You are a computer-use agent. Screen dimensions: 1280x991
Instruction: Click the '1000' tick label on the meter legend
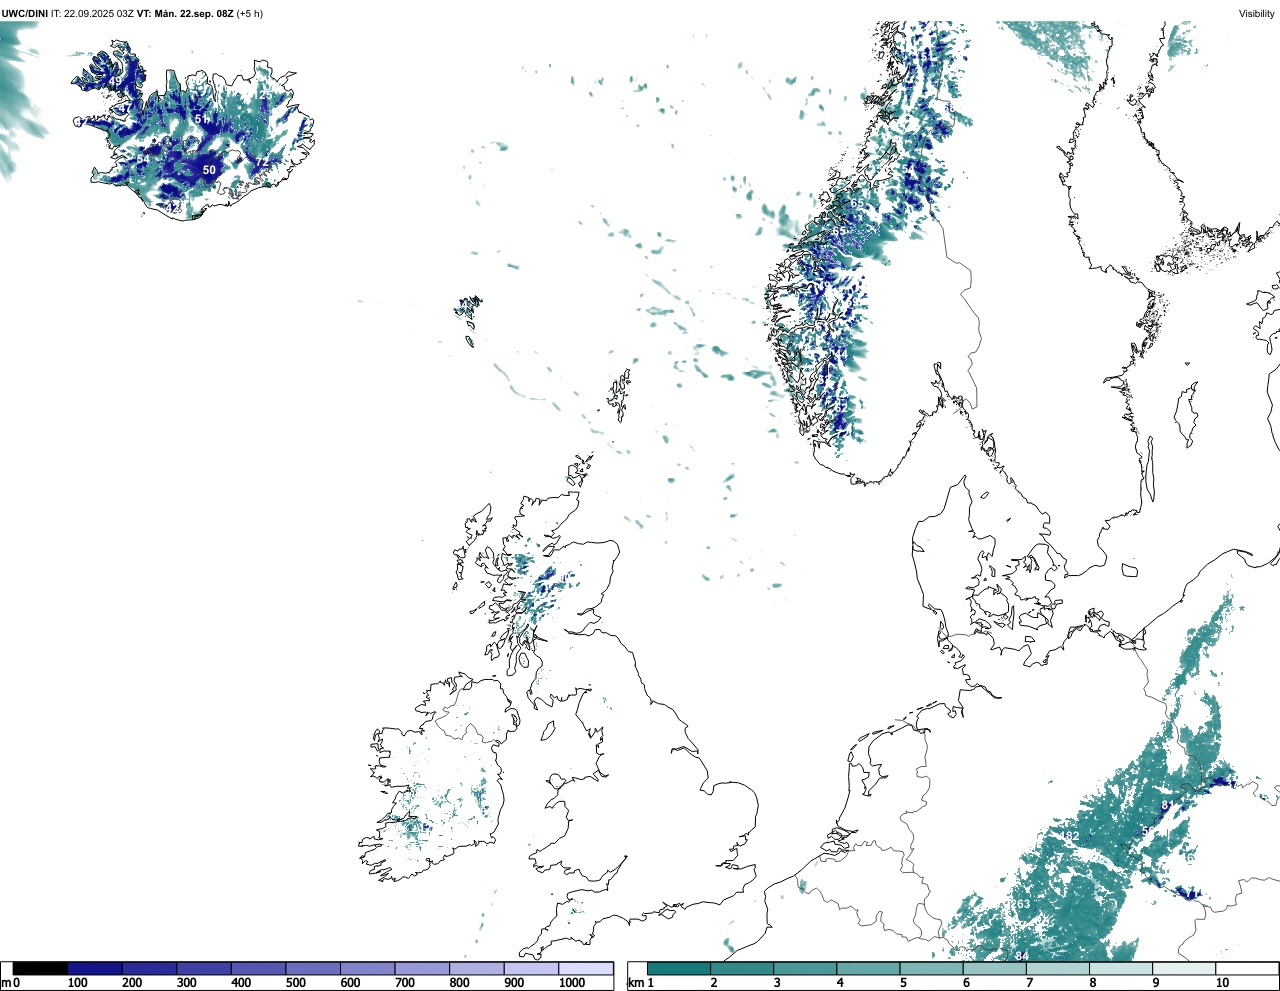coord(572,983)
